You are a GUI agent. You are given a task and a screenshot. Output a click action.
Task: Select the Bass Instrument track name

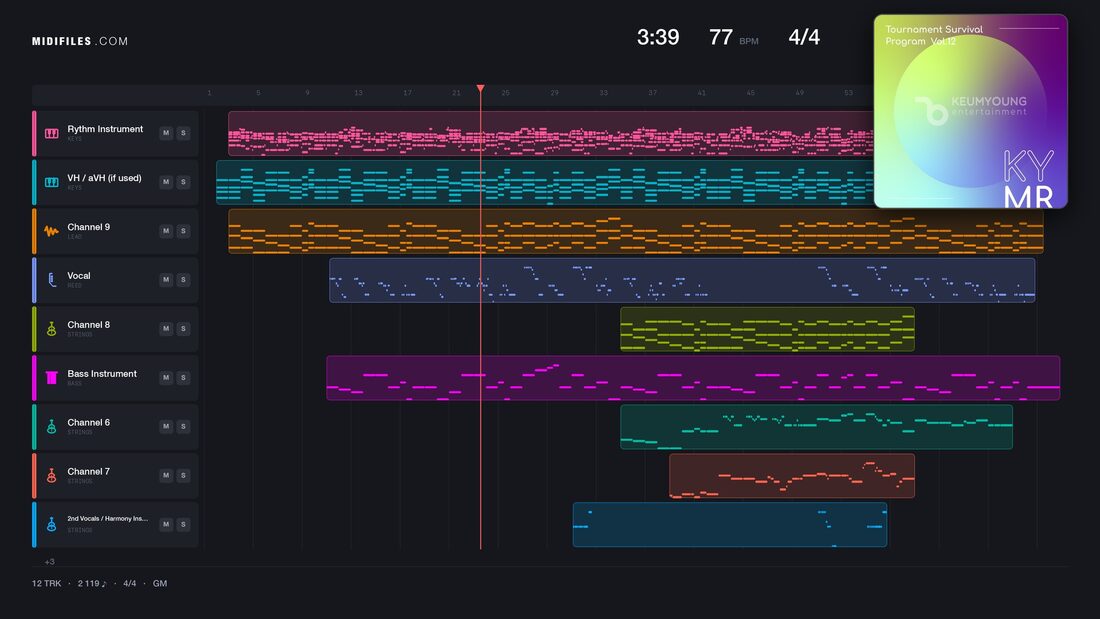tap(102, 374)
